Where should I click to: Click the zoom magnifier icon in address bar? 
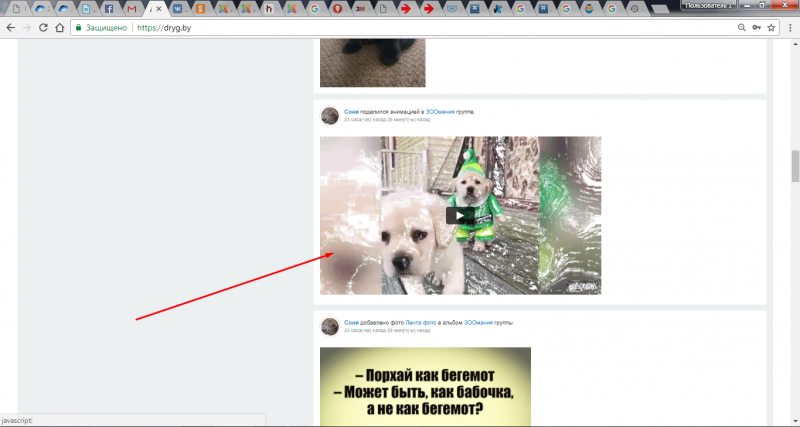click(741, 28)
